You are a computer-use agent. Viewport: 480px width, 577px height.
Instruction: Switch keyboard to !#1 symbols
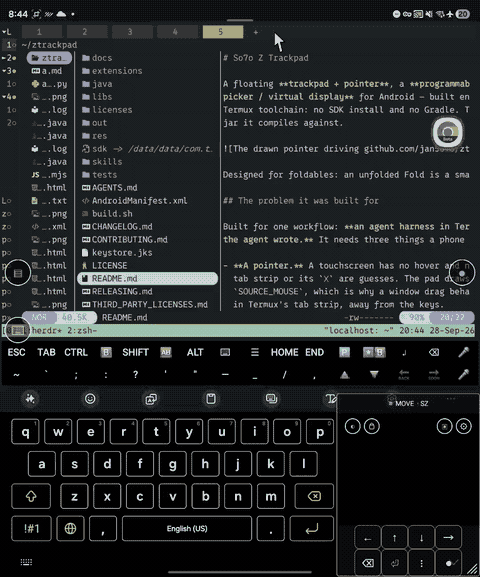[31, 529]
